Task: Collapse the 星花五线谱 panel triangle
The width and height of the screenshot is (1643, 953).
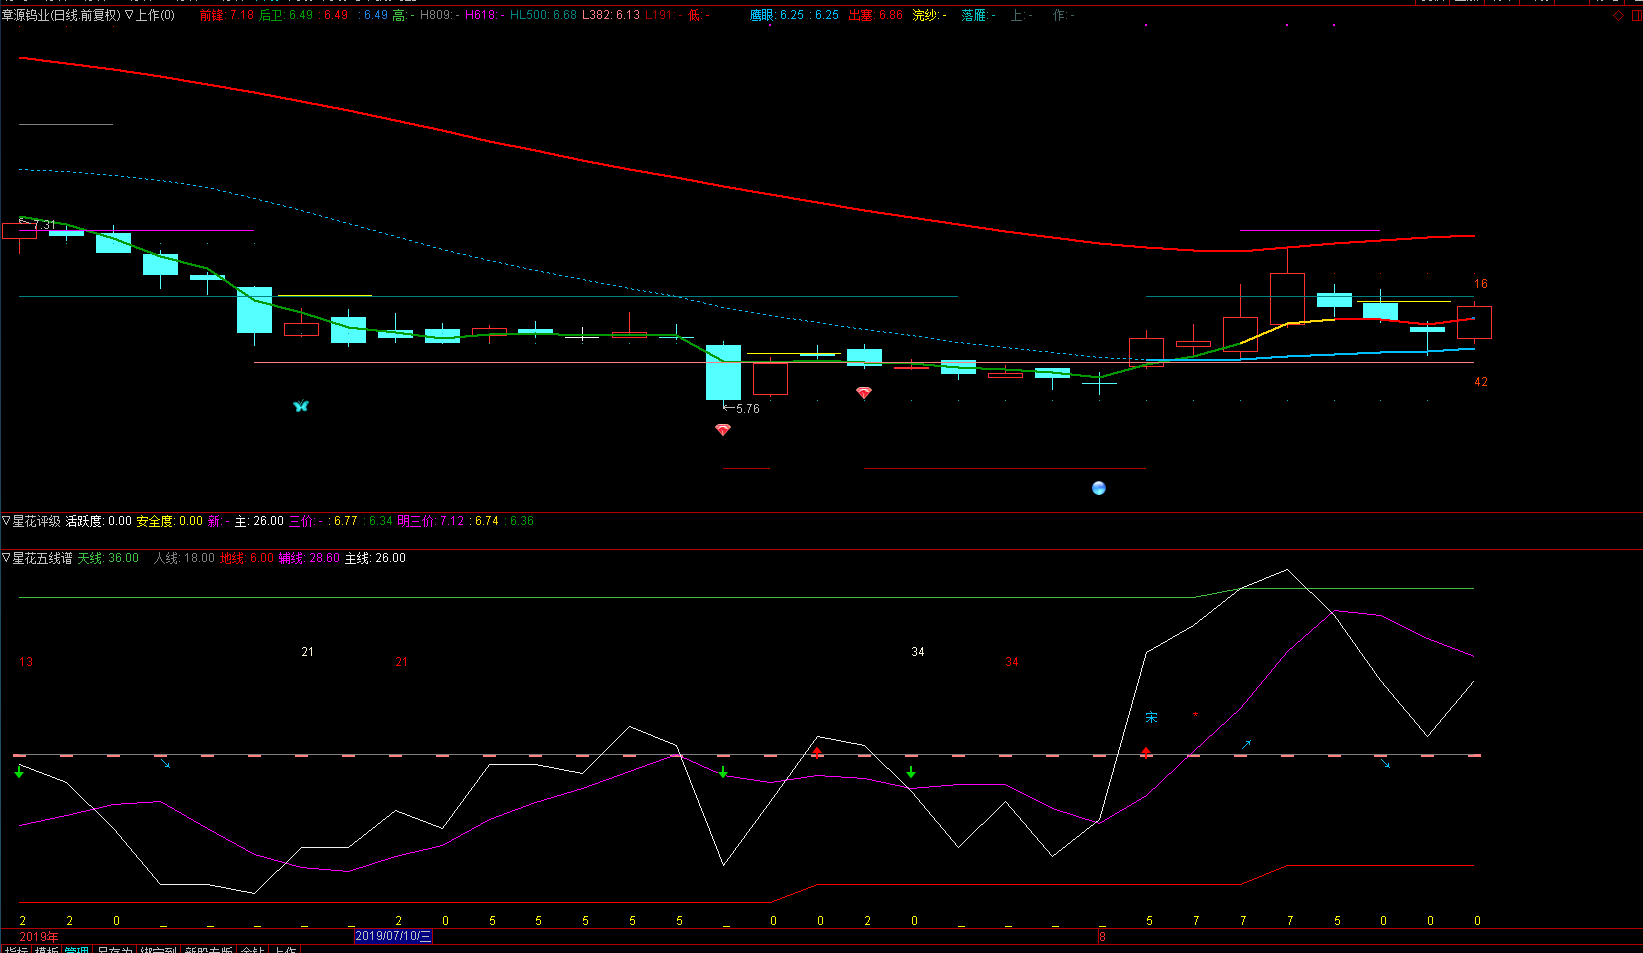Action: point(6,558)
